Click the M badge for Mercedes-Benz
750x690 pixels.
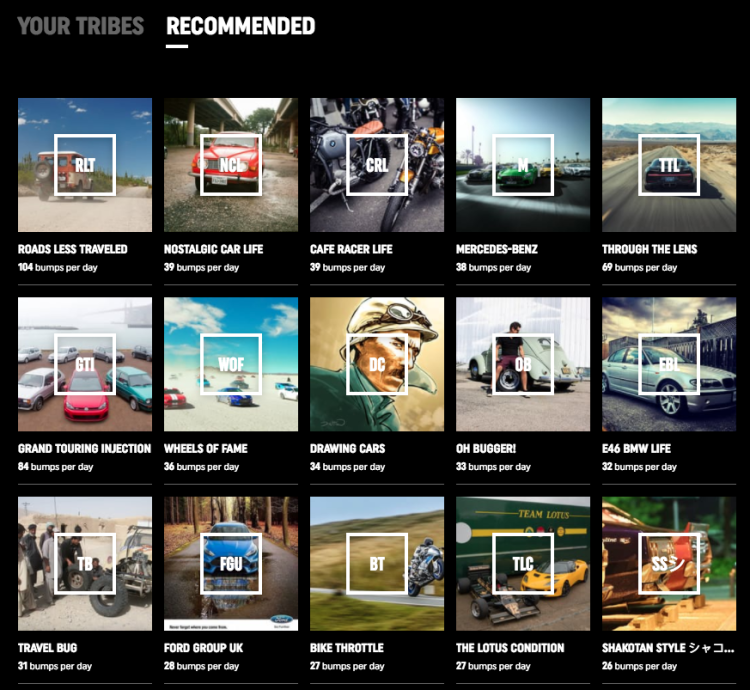coord(523,165)
